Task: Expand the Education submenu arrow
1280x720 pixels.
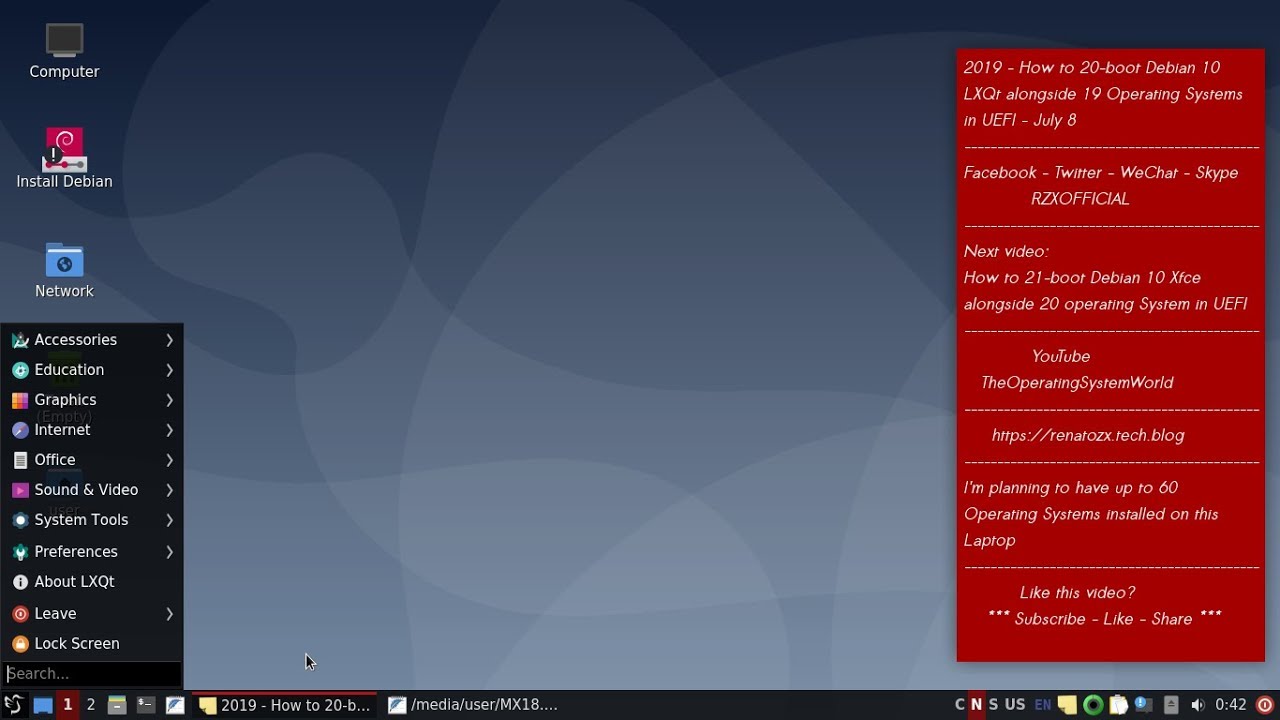Action: pos(170,370)
